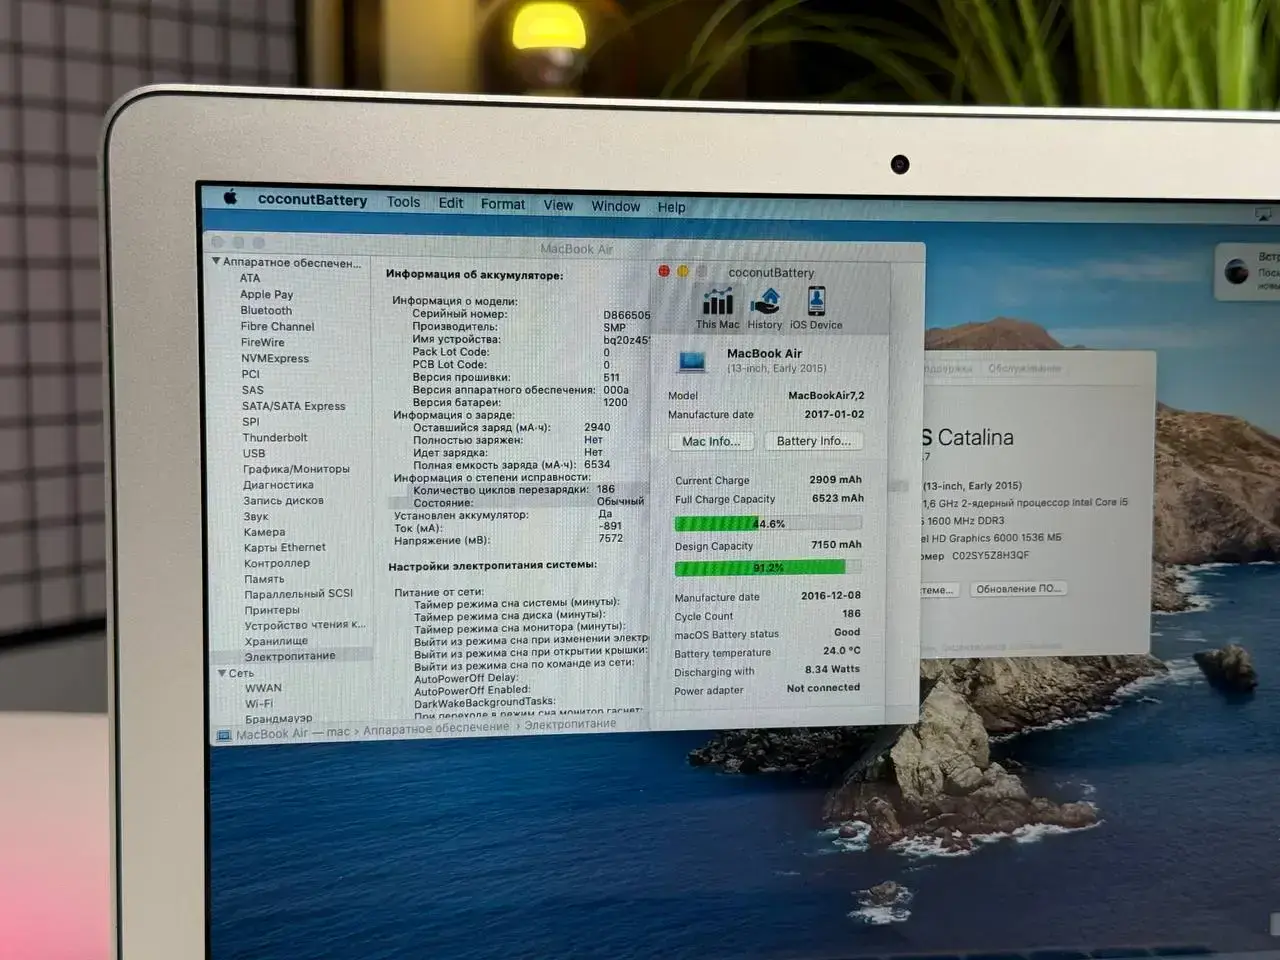The image size is (1280, 960).
Task: Click the Обновление ПО... button in About window
Action: pyautogui.click(x=1019, y=588)
